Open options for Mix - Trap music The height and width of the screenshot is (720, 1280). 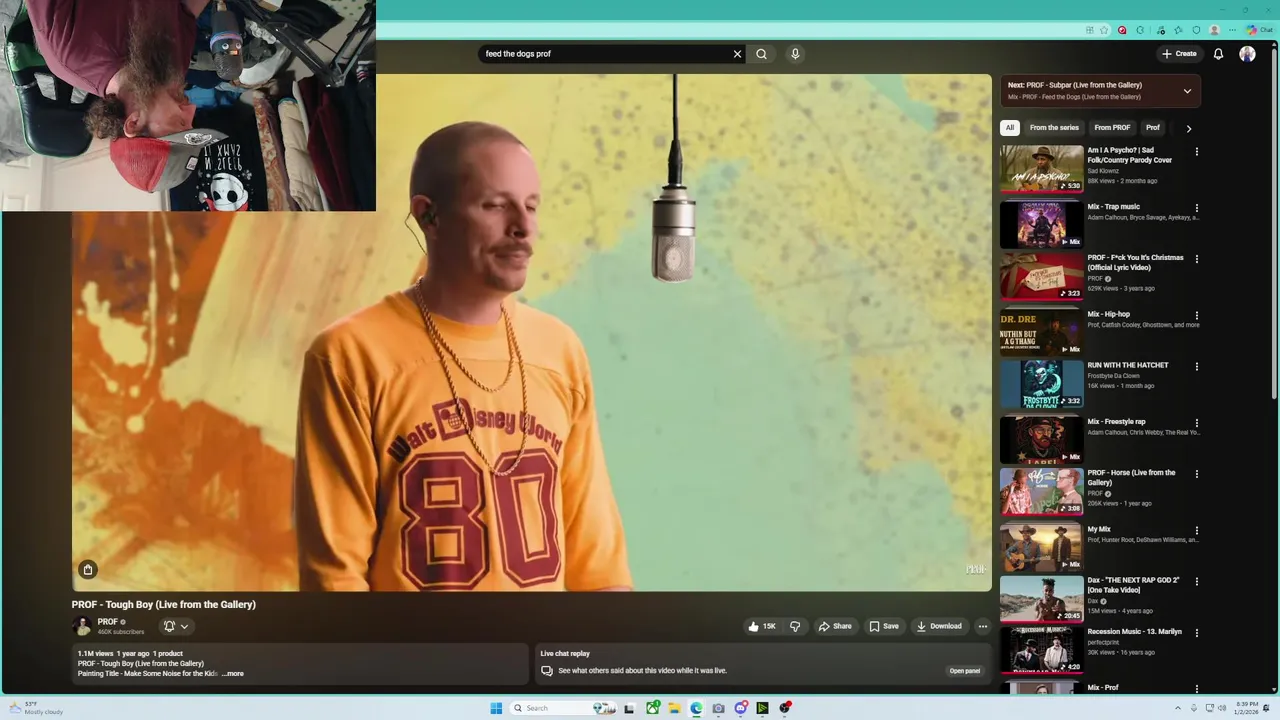coord(1197,208)
